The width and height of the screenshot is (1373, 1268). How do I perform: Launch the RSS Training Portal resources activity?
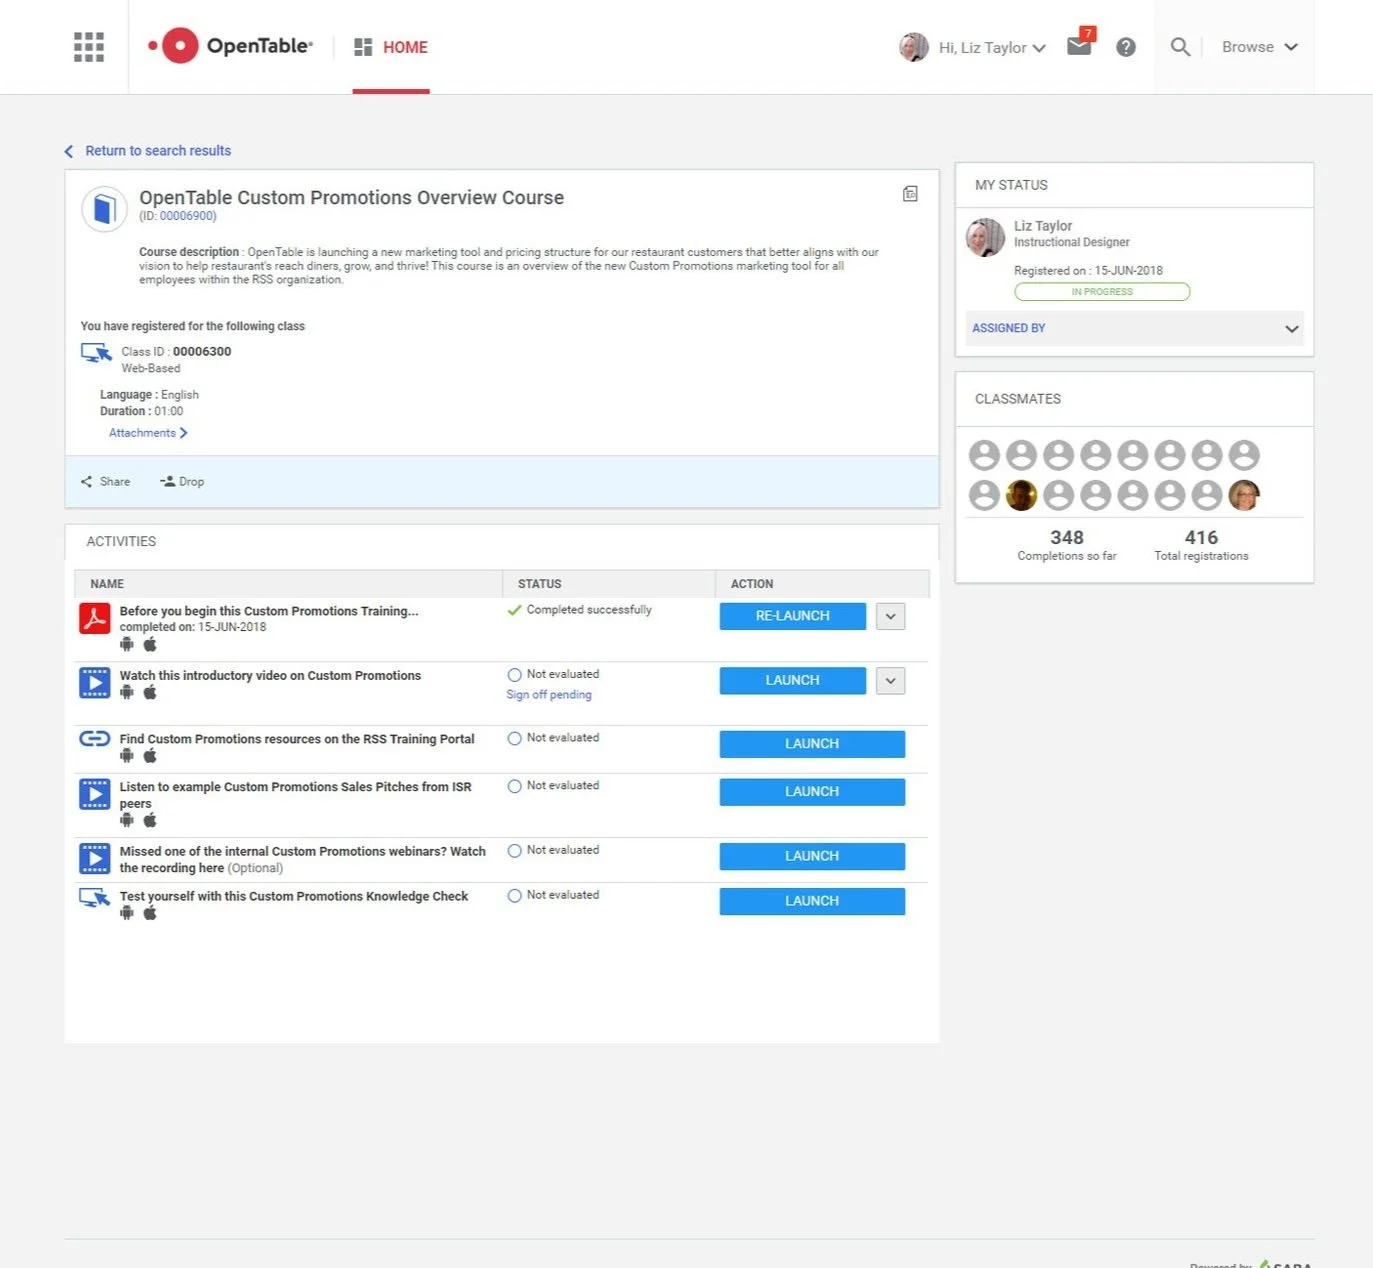pos(812,744)
